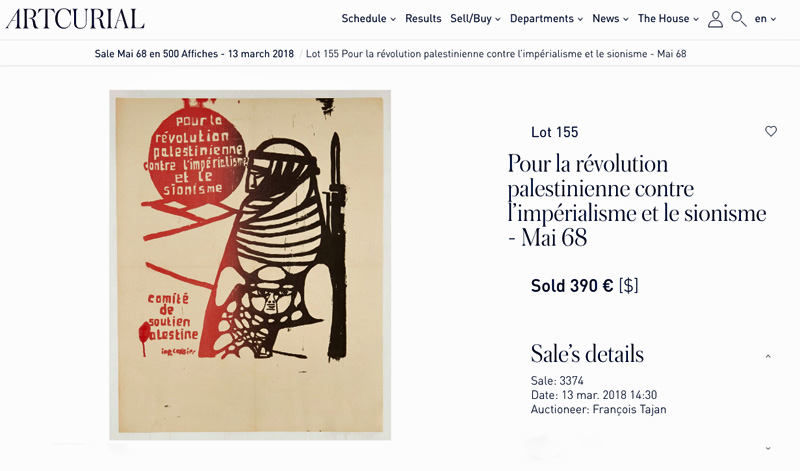Open the Palestinian revolution poster image

pos(250,265)
